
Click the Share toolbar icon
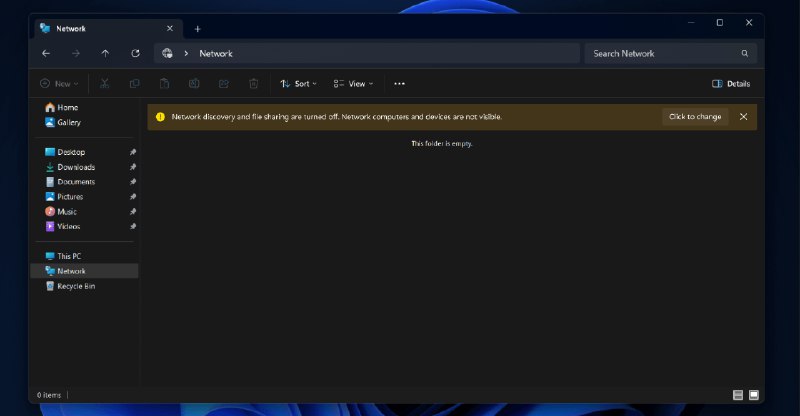click(223, 84)
